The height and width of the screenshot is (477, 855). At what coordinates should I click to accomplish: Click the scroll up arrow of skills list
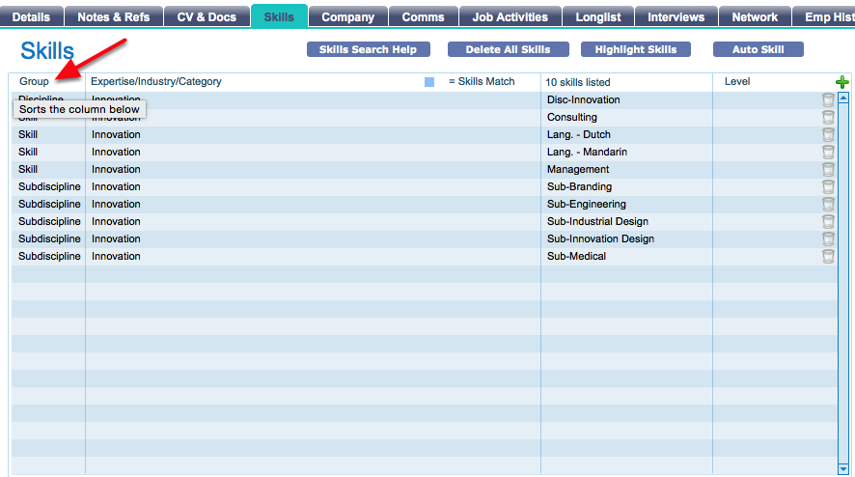[x=844, y=98]
